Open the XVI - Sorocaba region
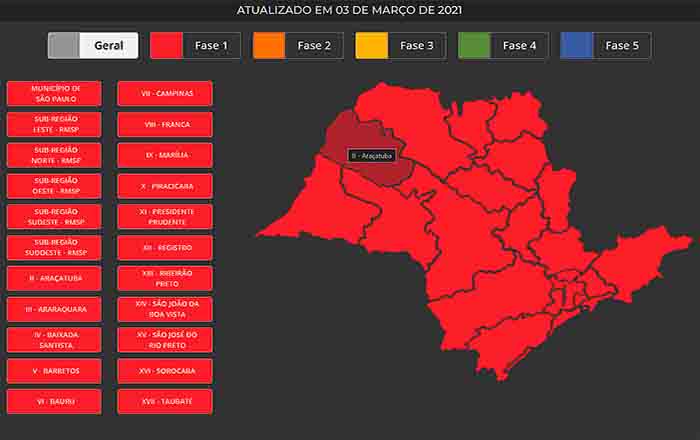 (x=167, y=371)
